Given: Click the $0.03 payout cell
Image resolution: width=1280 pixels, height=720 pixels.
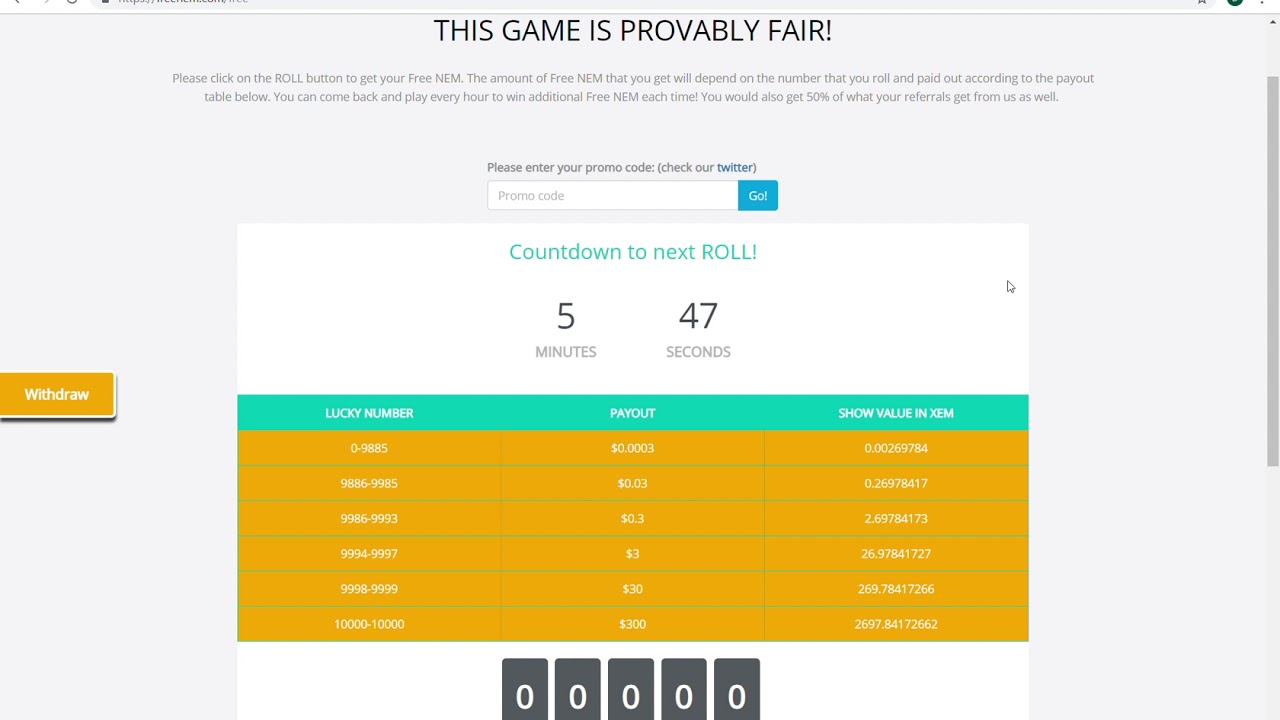Looking at the screenshot, I should point(632,483).
